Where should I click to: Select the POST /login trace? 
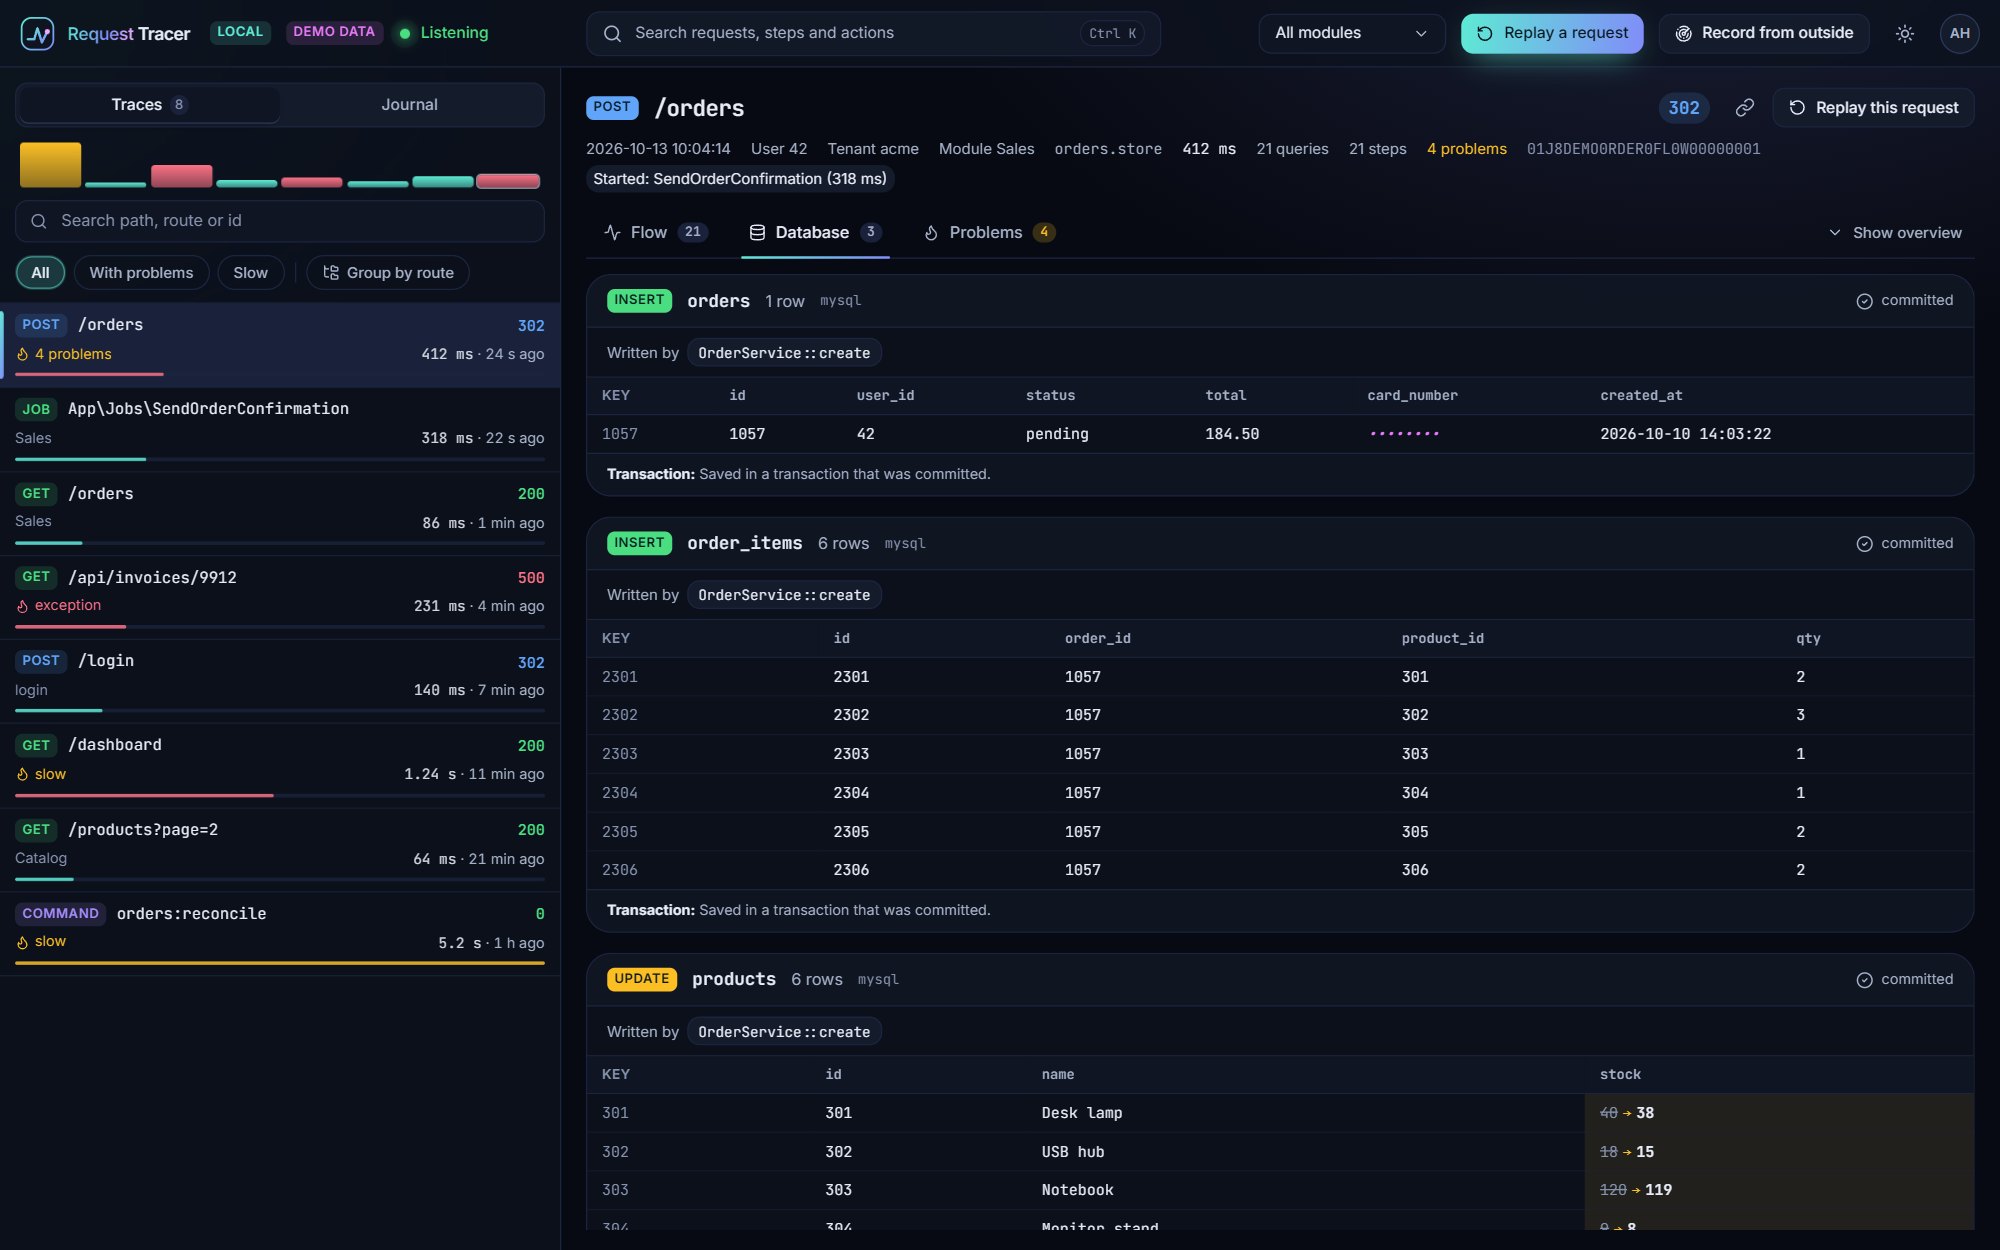click(x=280, y=680)
